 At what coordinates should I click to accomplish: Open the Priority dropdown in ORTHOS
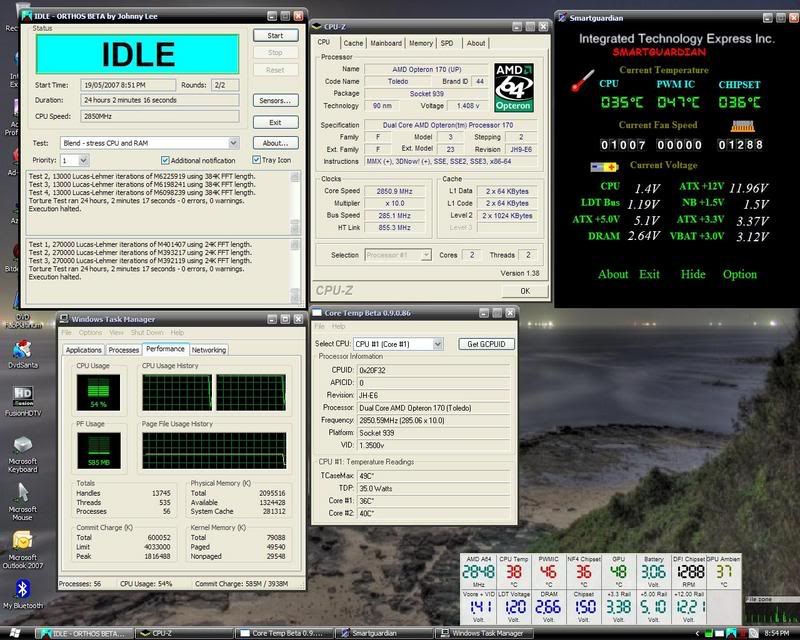click(84, 160)
